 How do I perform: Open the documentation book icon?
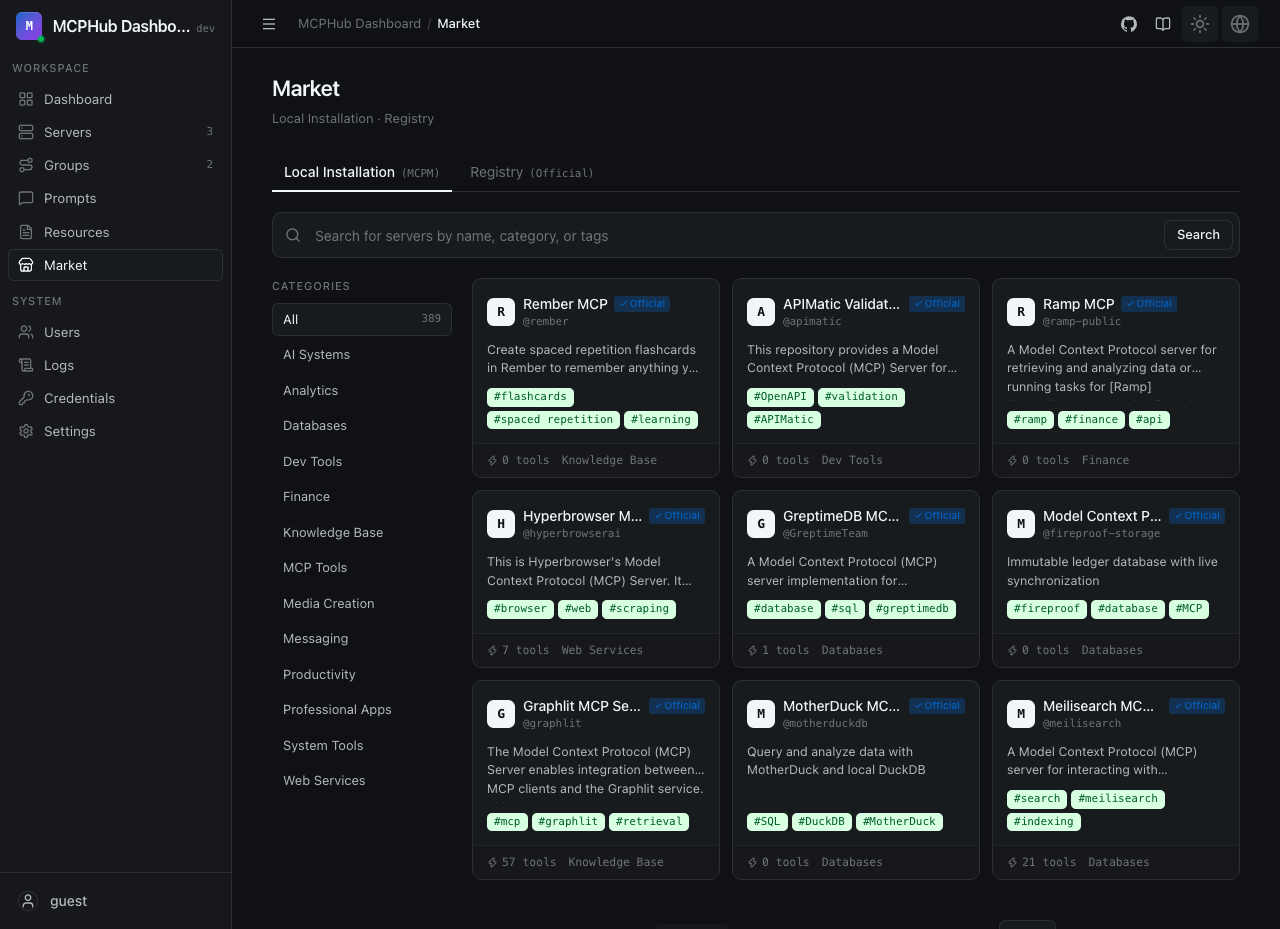1163,24
